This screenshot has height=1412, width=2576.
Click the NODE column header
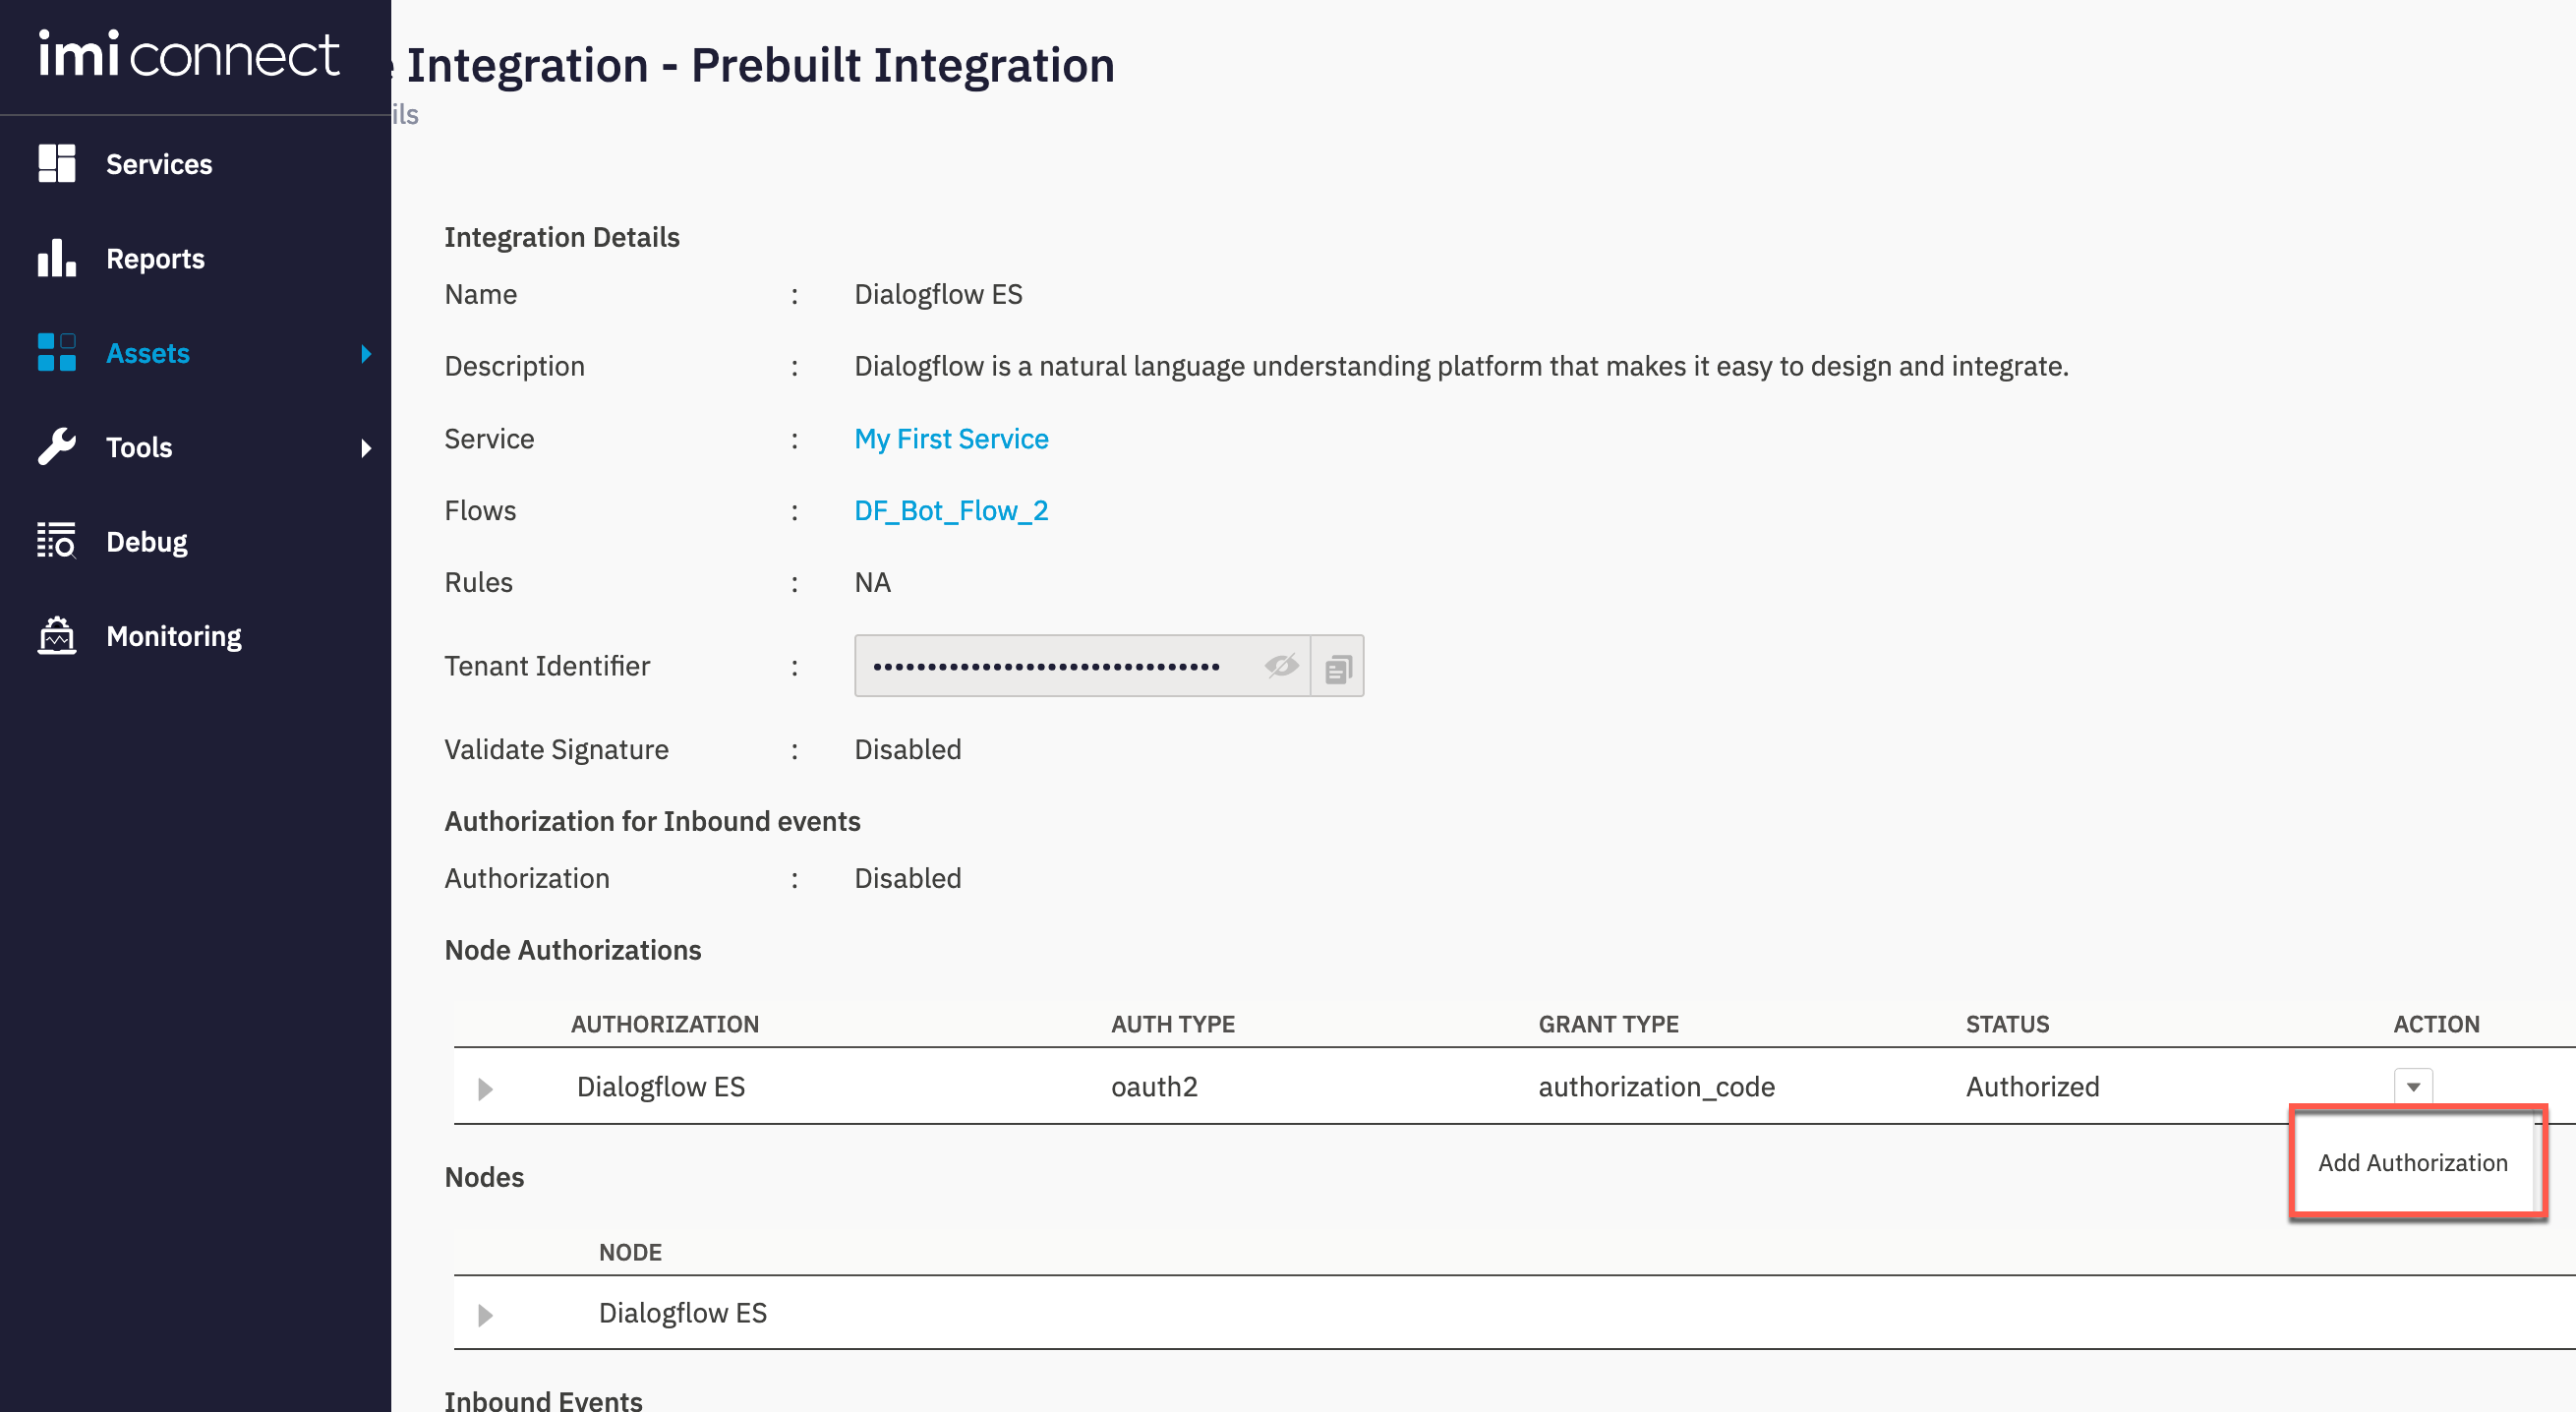[x=630, y=1252]
